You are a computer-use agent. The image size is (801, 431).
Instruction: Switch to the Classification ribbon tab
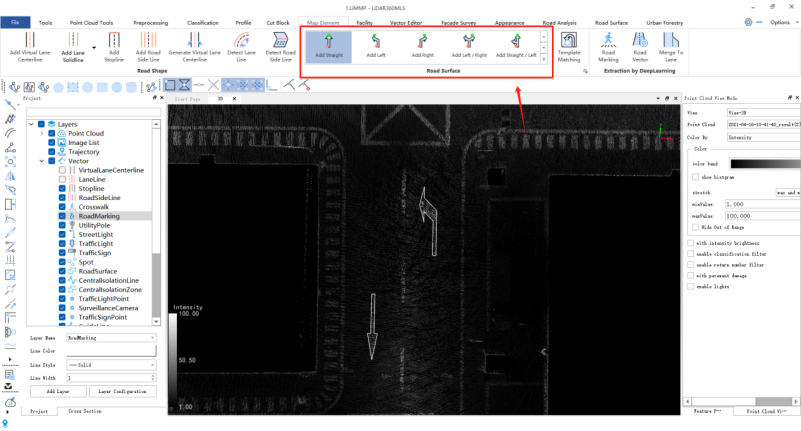[203, 23]
